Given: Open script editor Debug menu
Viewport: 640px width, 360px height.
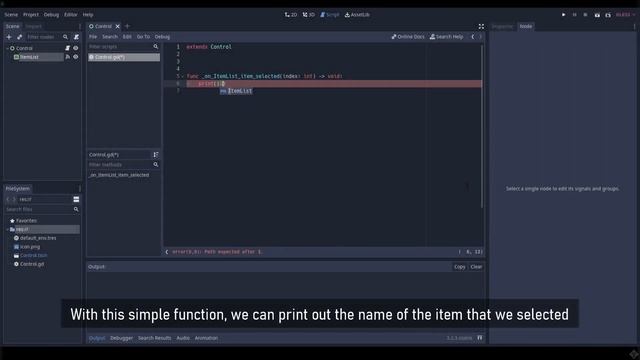Looking at the screenshot, I should pos(162,37).
